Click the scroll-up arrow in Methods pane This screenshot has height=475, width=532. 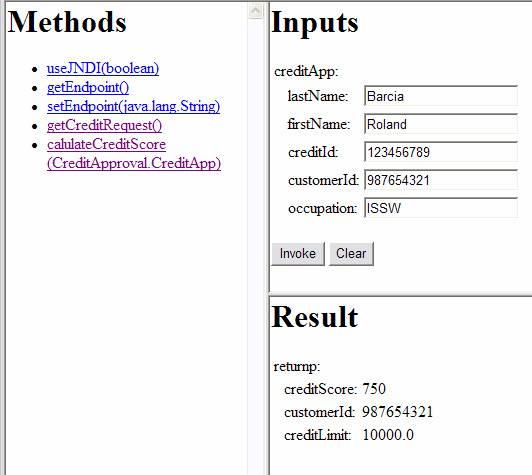(255, 11)
